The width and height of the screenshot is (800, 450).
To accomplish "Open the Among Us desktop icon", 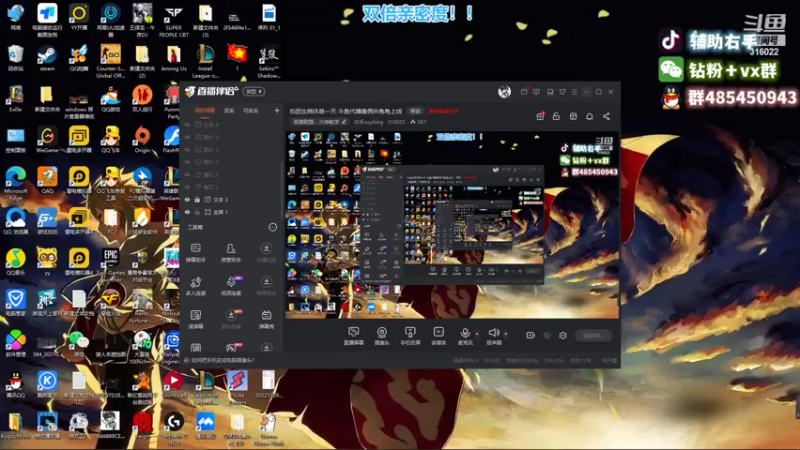I will pyautogui.click(x=173, y=59).
